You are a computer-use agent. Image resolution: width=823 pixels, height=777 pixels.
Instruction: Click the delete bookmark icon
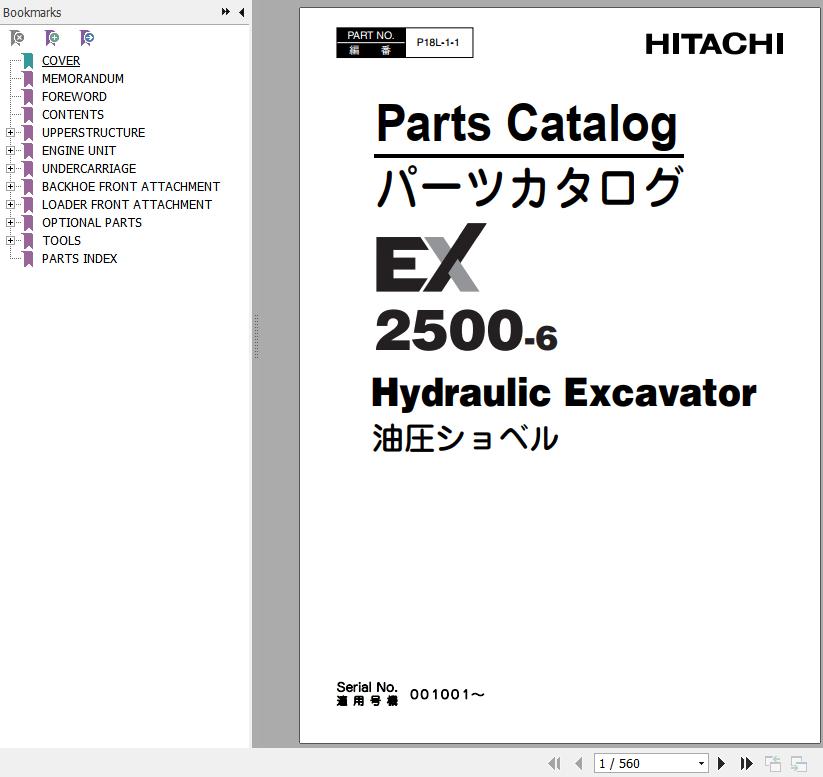17,38
